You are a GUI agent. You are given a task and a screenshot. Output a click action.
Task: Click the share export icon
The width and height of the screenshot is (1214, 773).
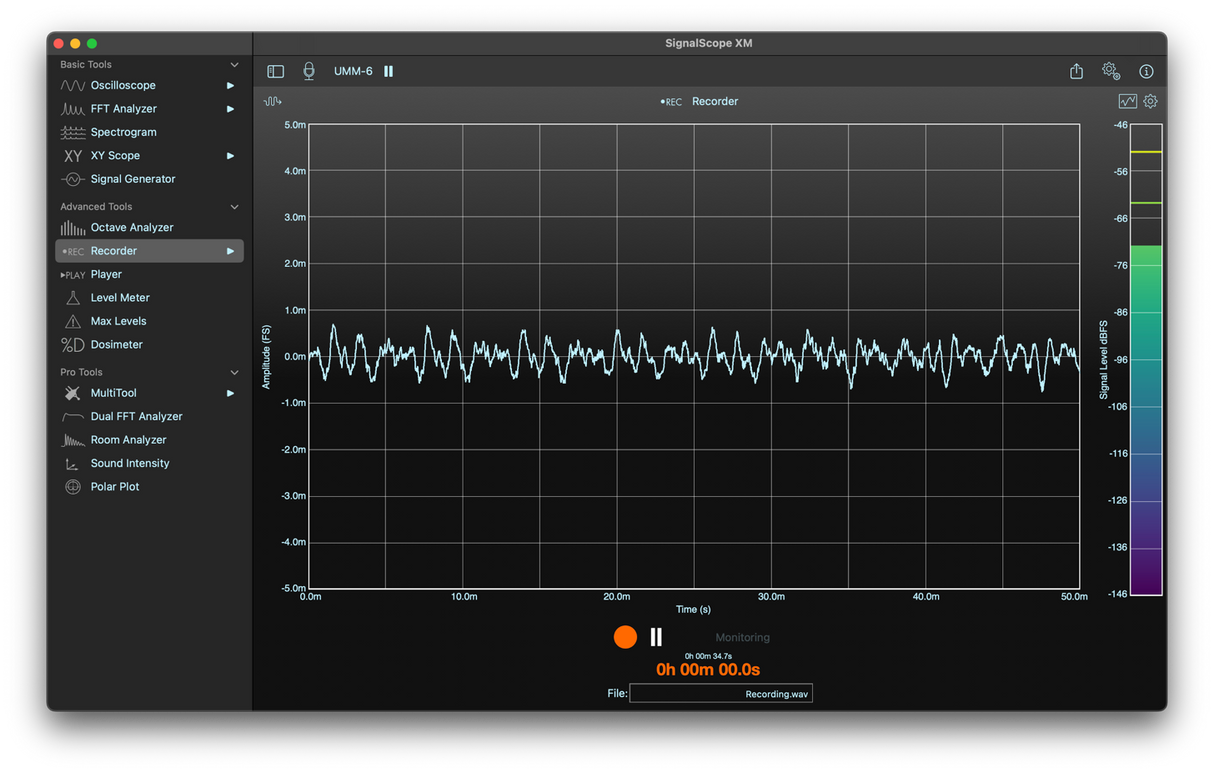tap(1076, 71)
